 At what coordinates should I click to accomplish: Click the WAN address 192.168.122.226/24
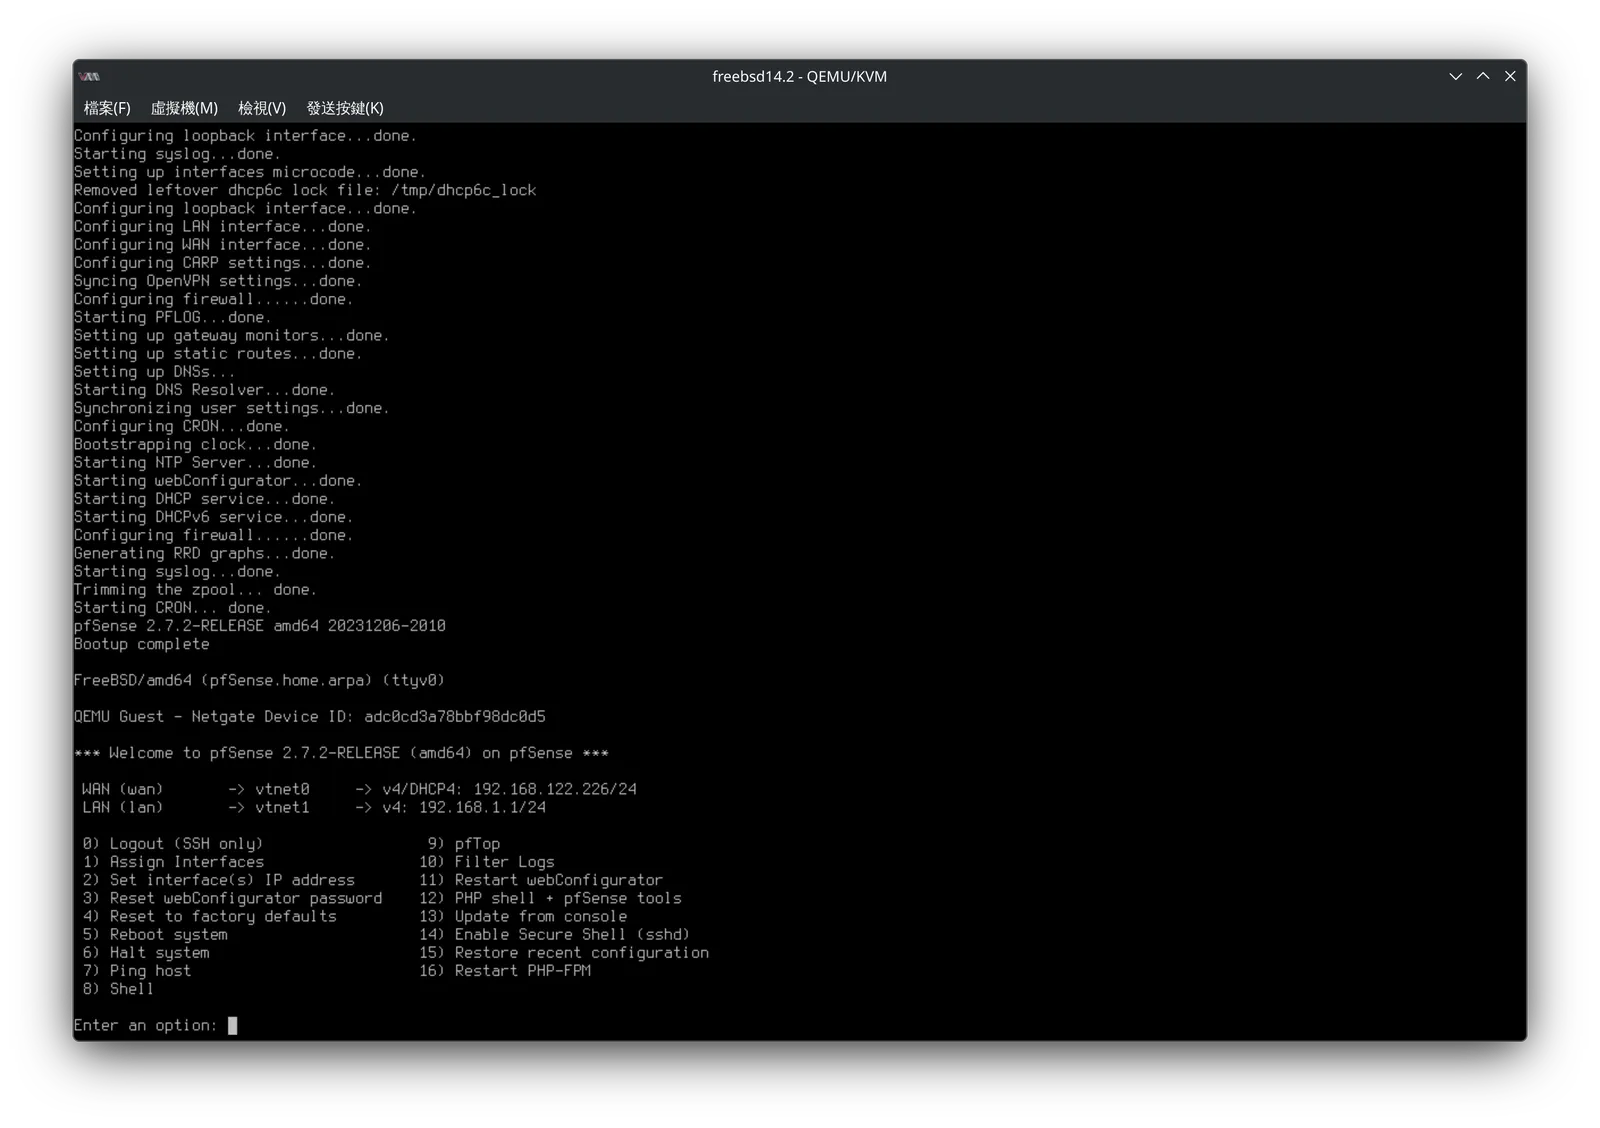click(555, 789)
